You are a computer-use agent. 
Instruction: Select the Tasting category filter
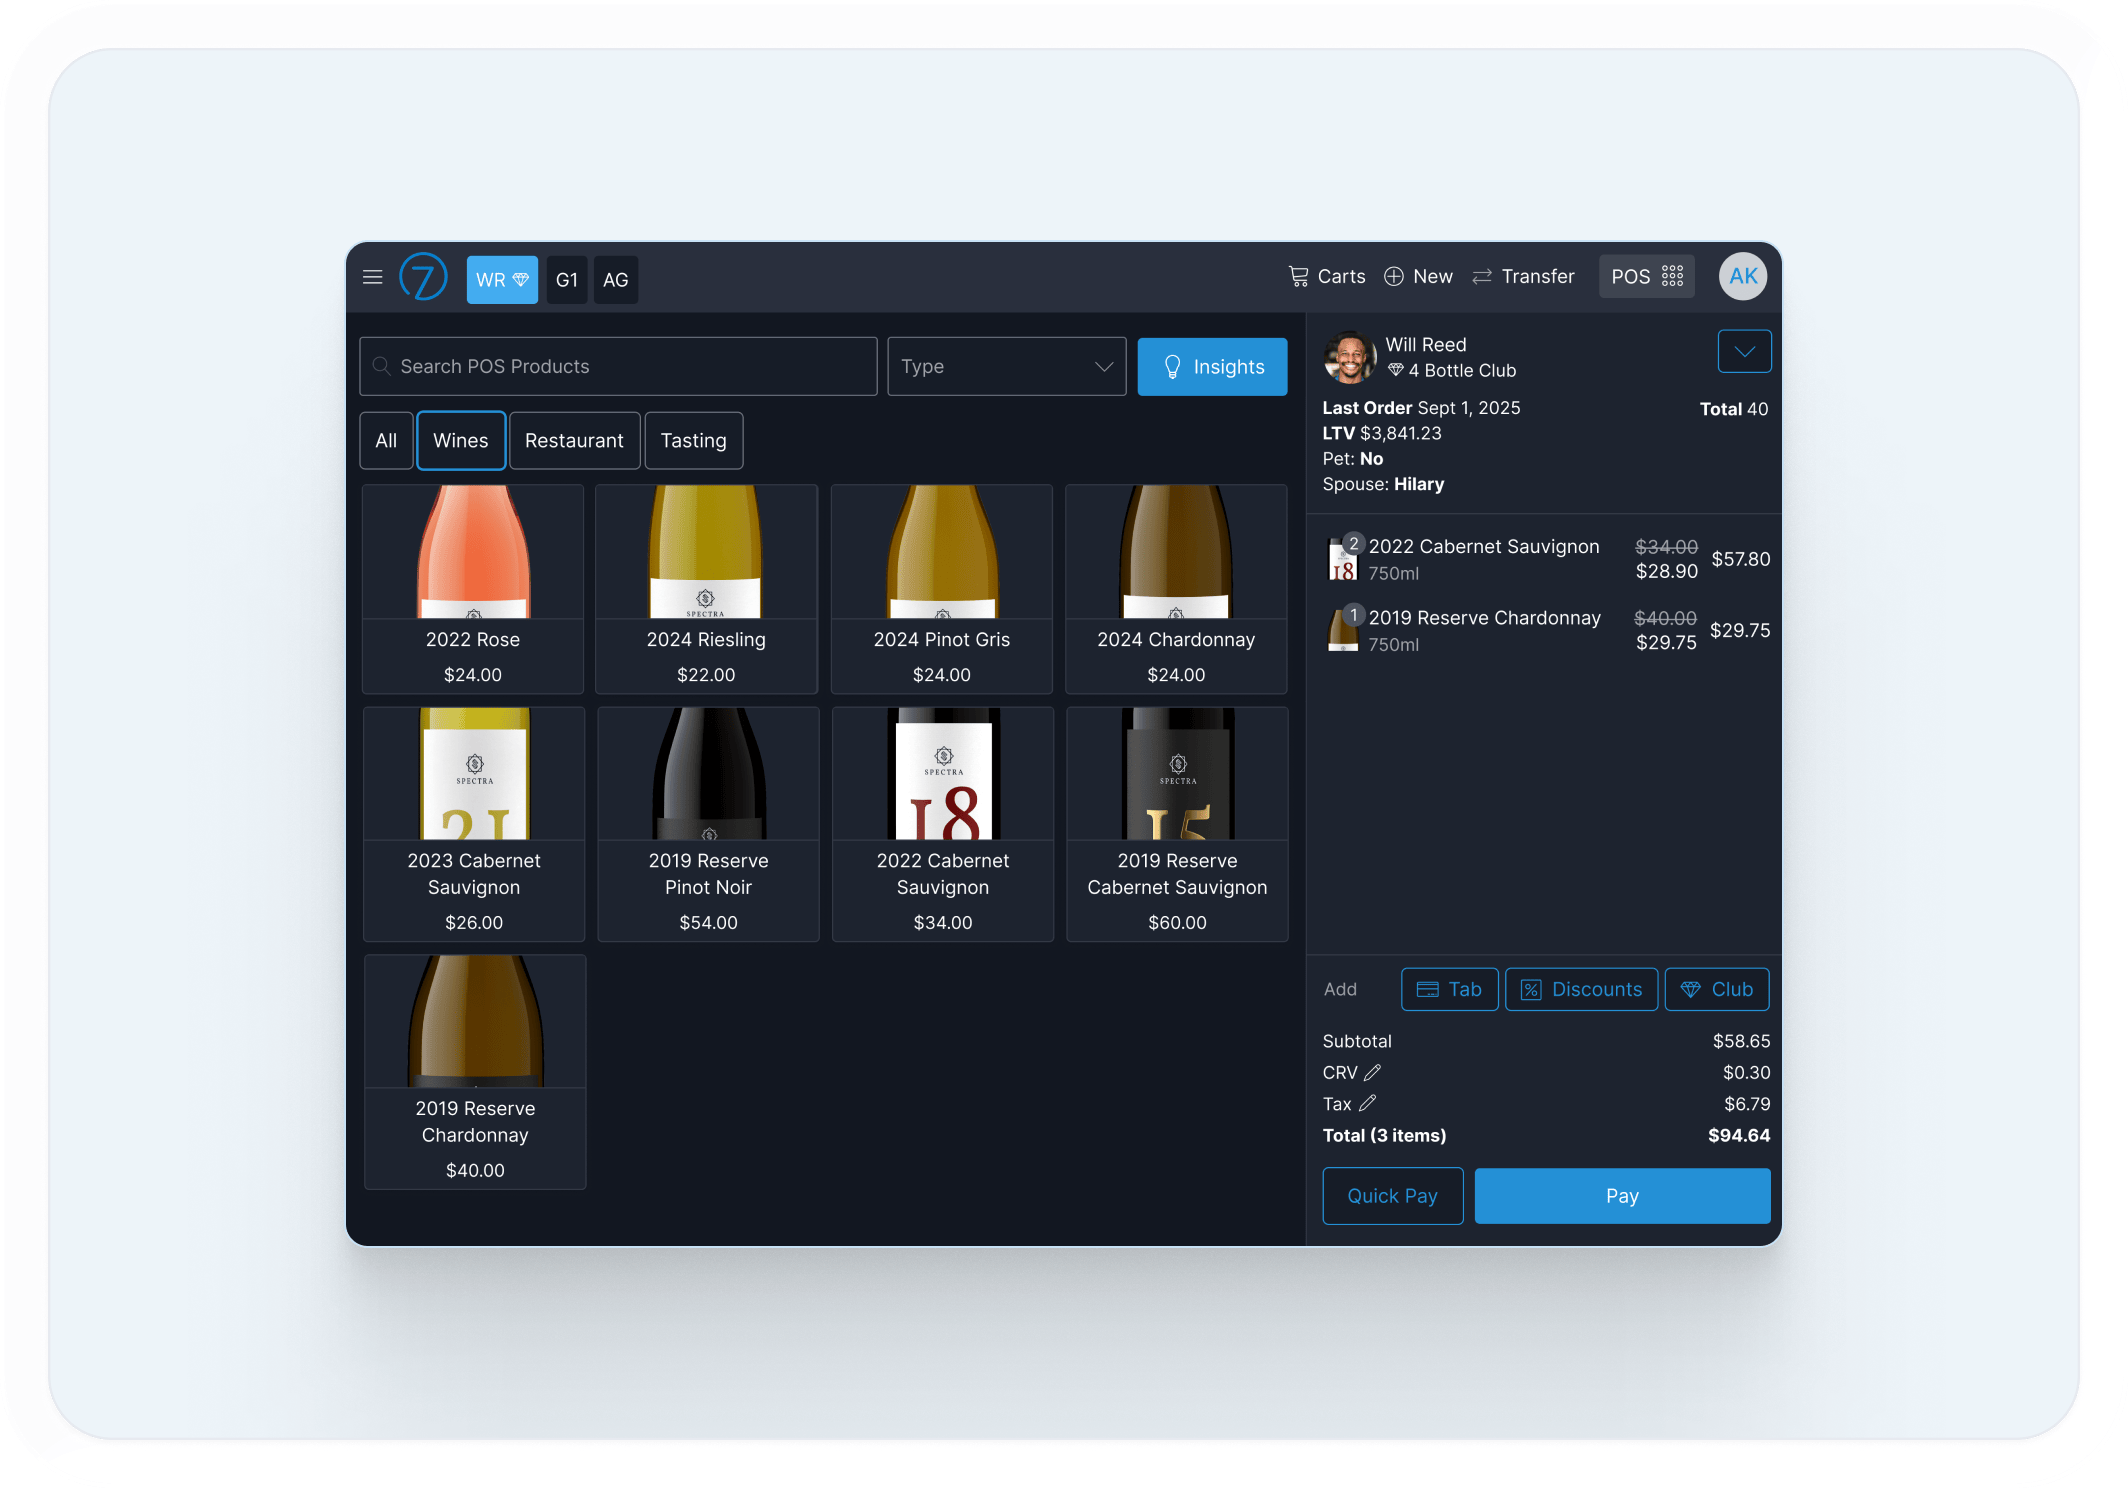pyautogui.click(x=693, y=441)
